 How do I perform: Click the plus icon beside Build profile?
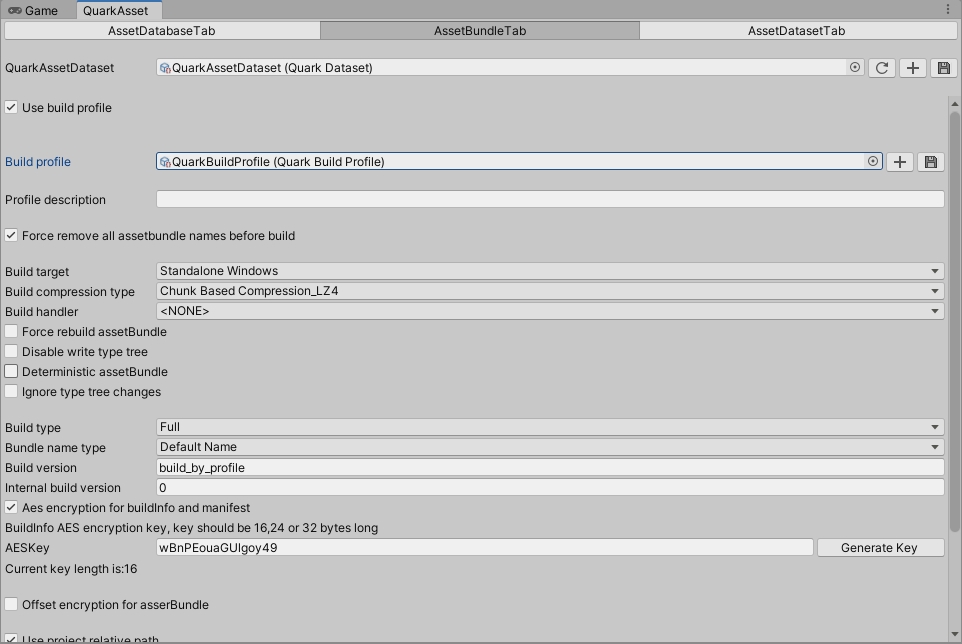click(900, 162)
